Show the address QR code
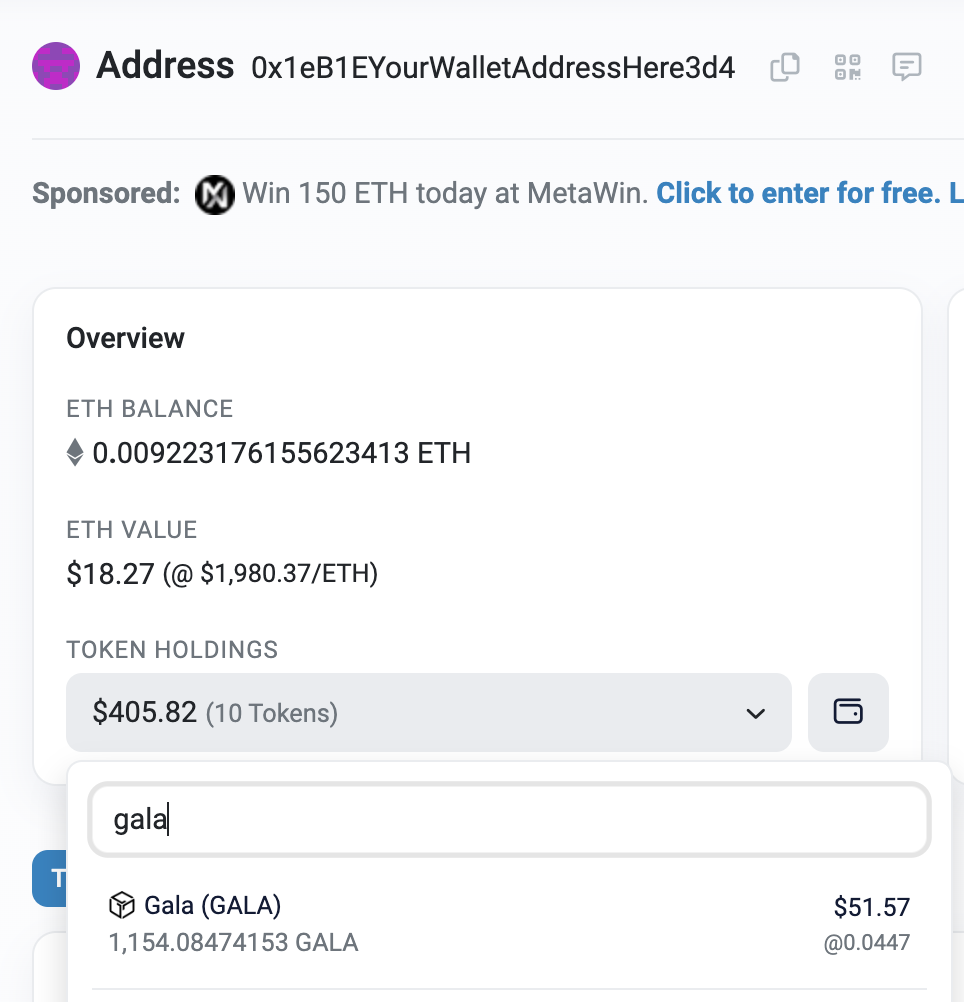964x1002 pixels. pos(848,67)
